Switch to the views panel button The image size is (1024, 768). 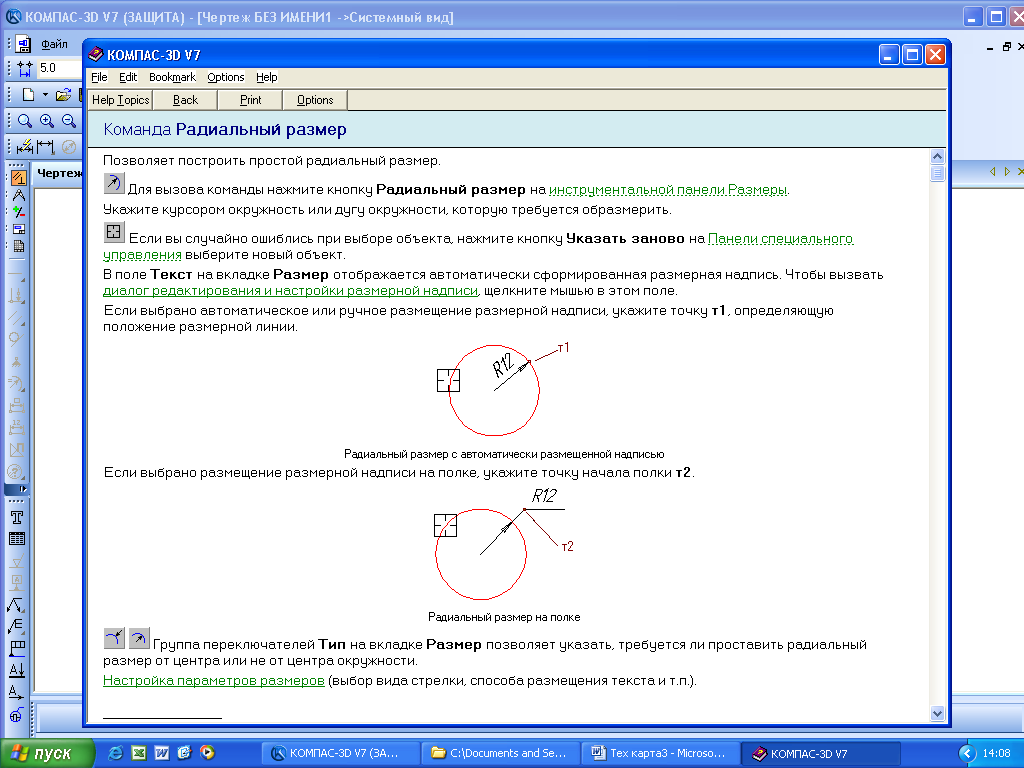(x=18, y=229)
